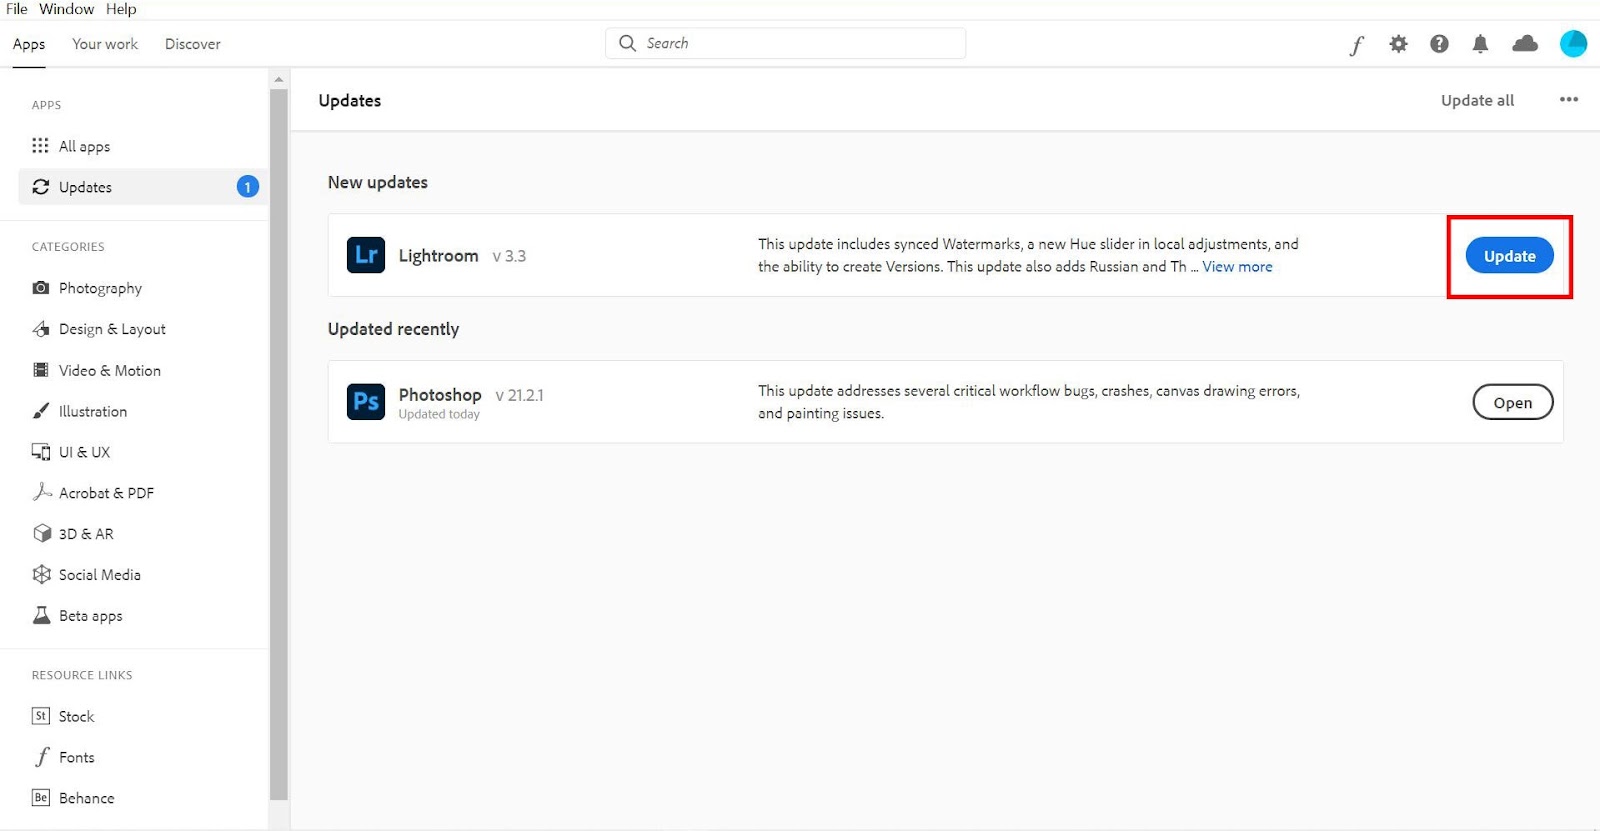
Task: Click the Lightroom version text v 3.3
Action: point(509,256)
